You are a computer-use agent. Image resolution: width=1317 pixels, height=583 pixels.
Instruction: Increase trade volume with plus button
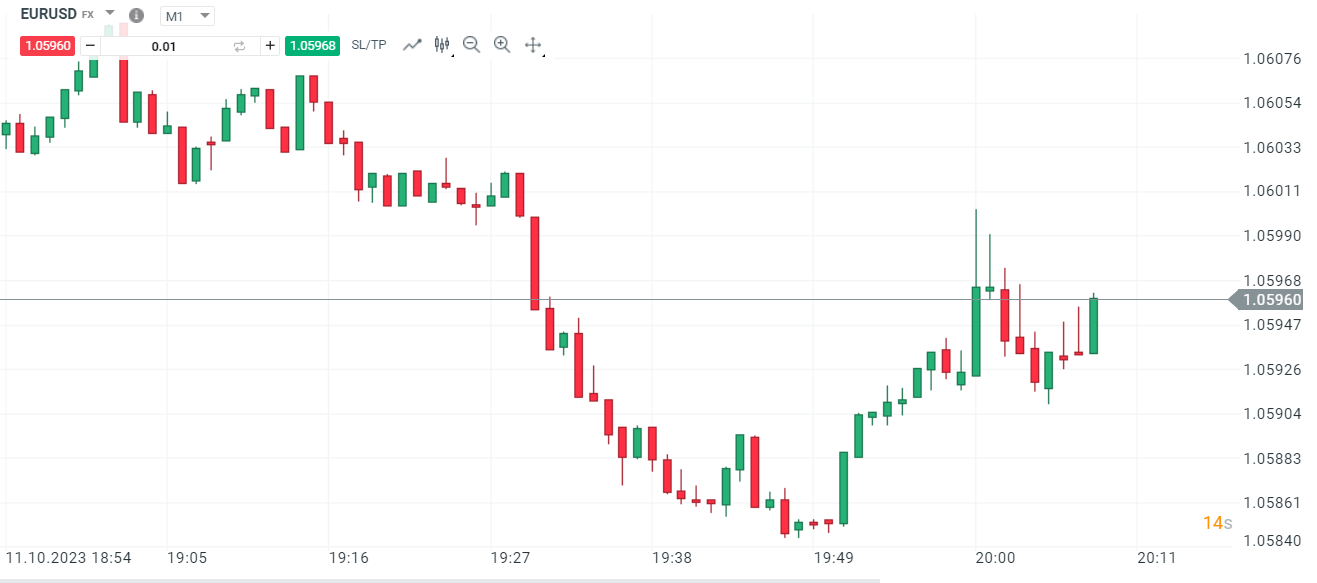[x=270, y=45]
